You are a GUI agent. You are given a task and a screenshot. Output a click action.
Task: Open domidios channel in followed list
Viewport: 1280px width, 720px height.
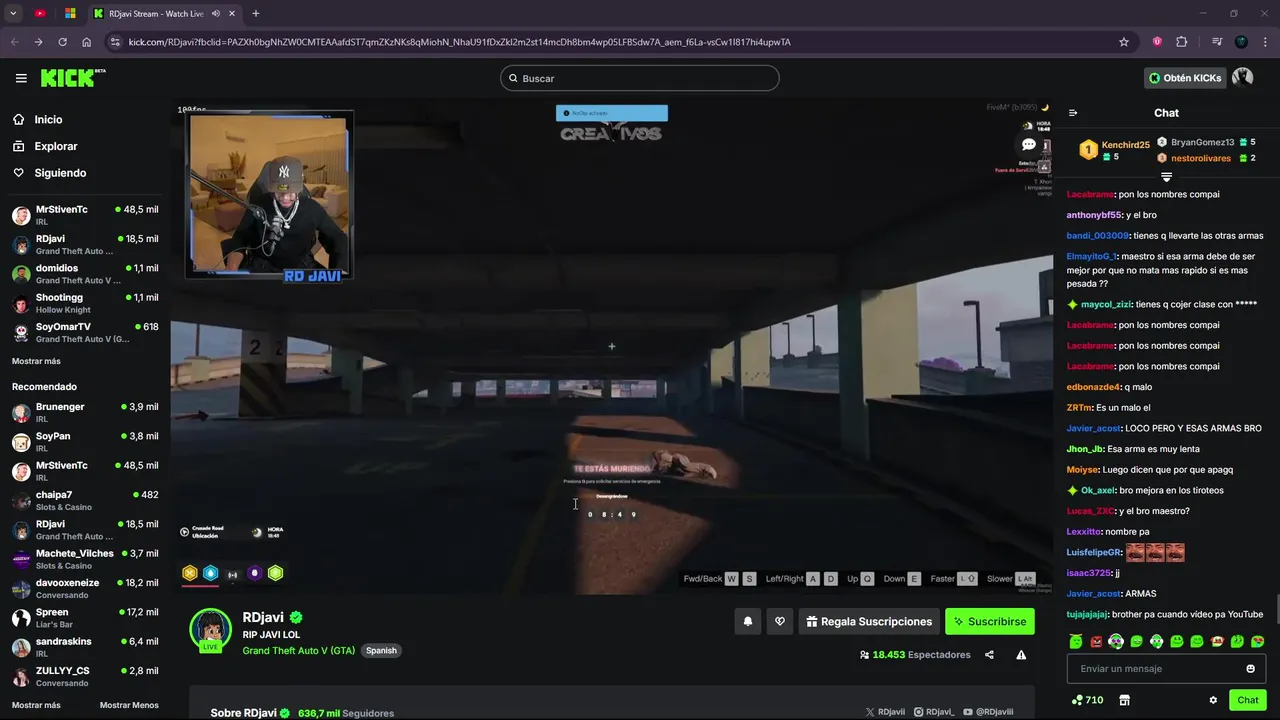click(x=85, y=274)
